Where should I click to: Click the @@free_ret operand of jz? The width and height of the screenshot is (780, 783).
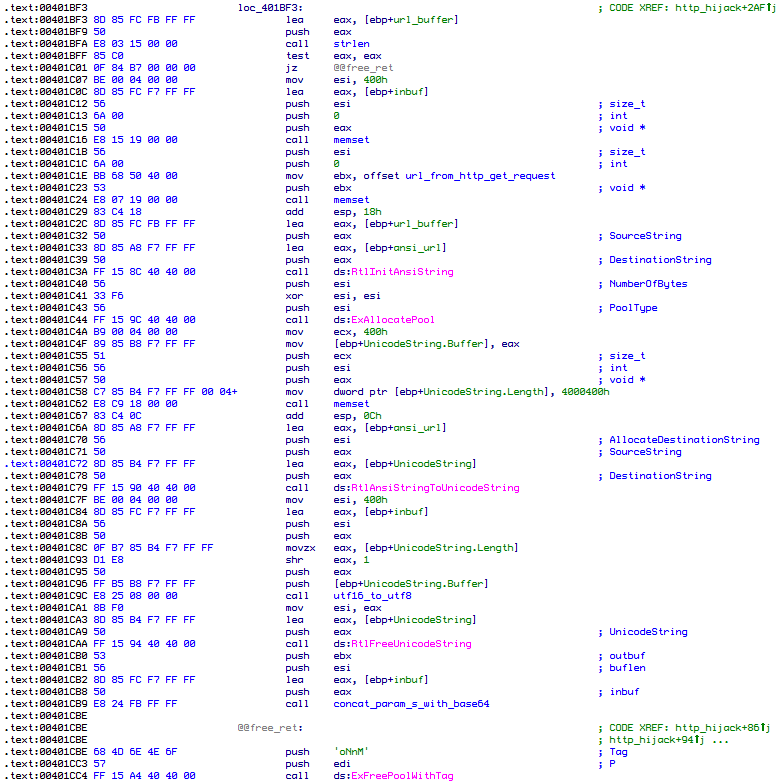[x=363, y=68]
